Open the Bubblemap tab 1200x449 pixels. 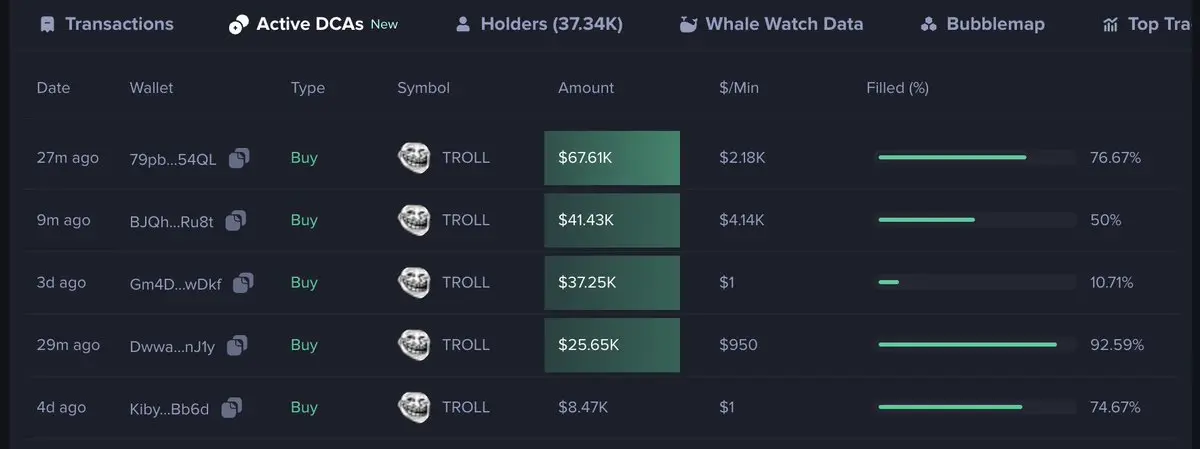[x=983, y=24]
